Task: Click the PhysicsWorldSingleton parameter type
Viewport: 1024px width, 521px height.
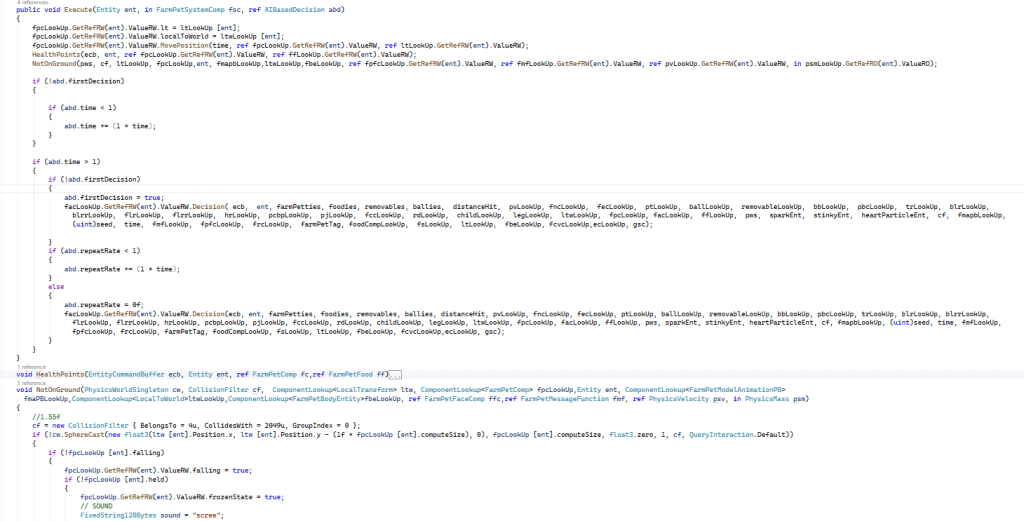Action: click(130, 388)
